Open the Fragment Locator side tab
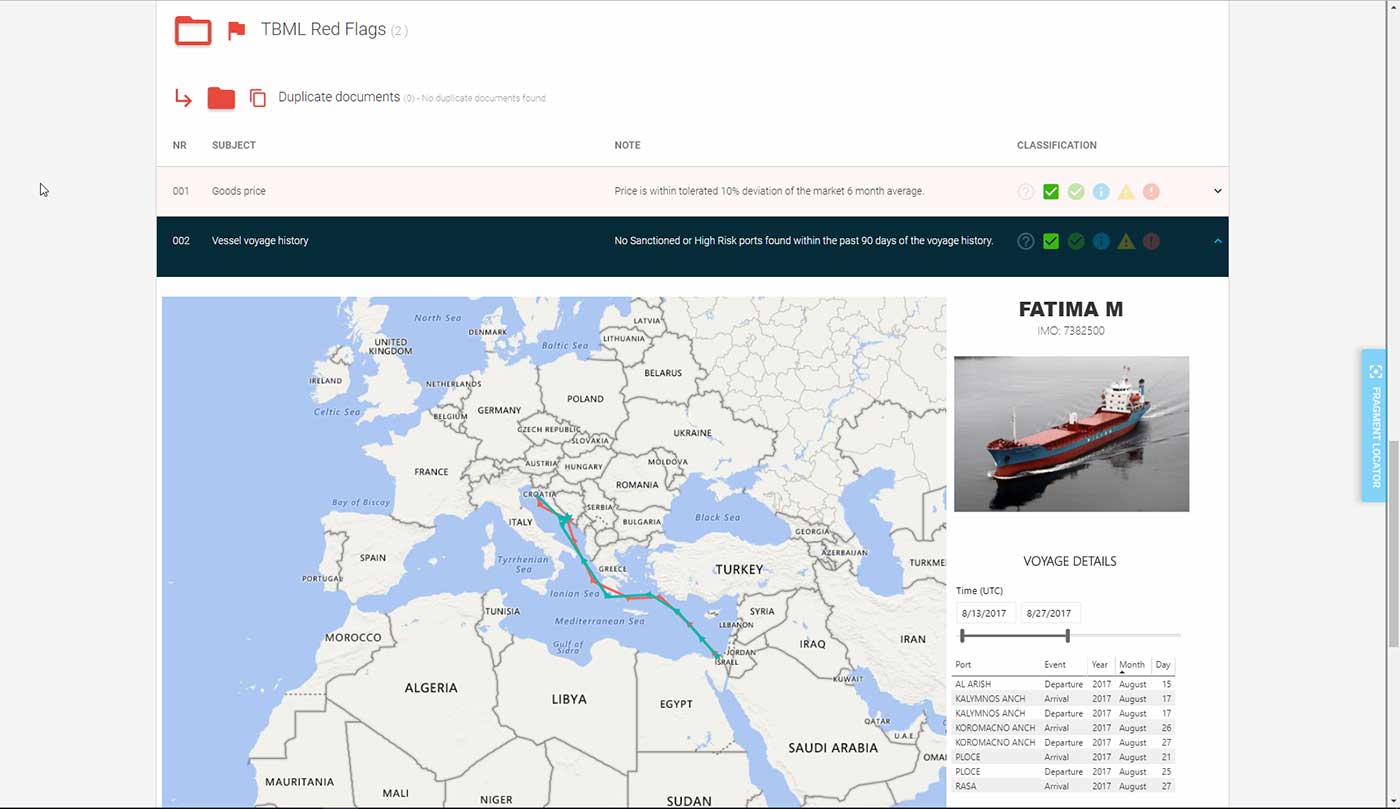The image size is (1400, 809). point(1374,425)
